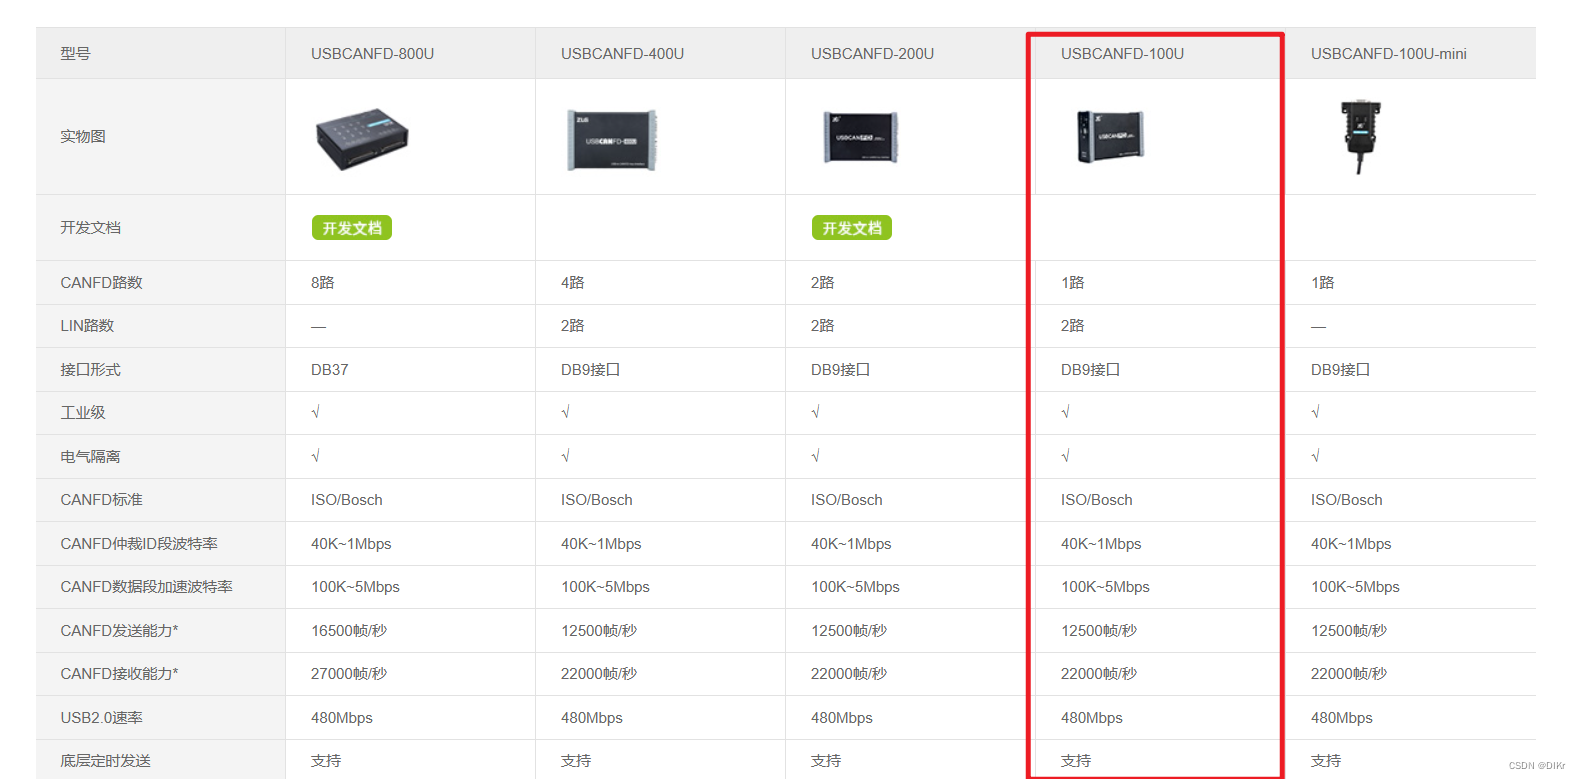The width and height of the screenshot is (1581, 779).
Task: Click the USBCANFD-800U product image
Action: point(362,139)
